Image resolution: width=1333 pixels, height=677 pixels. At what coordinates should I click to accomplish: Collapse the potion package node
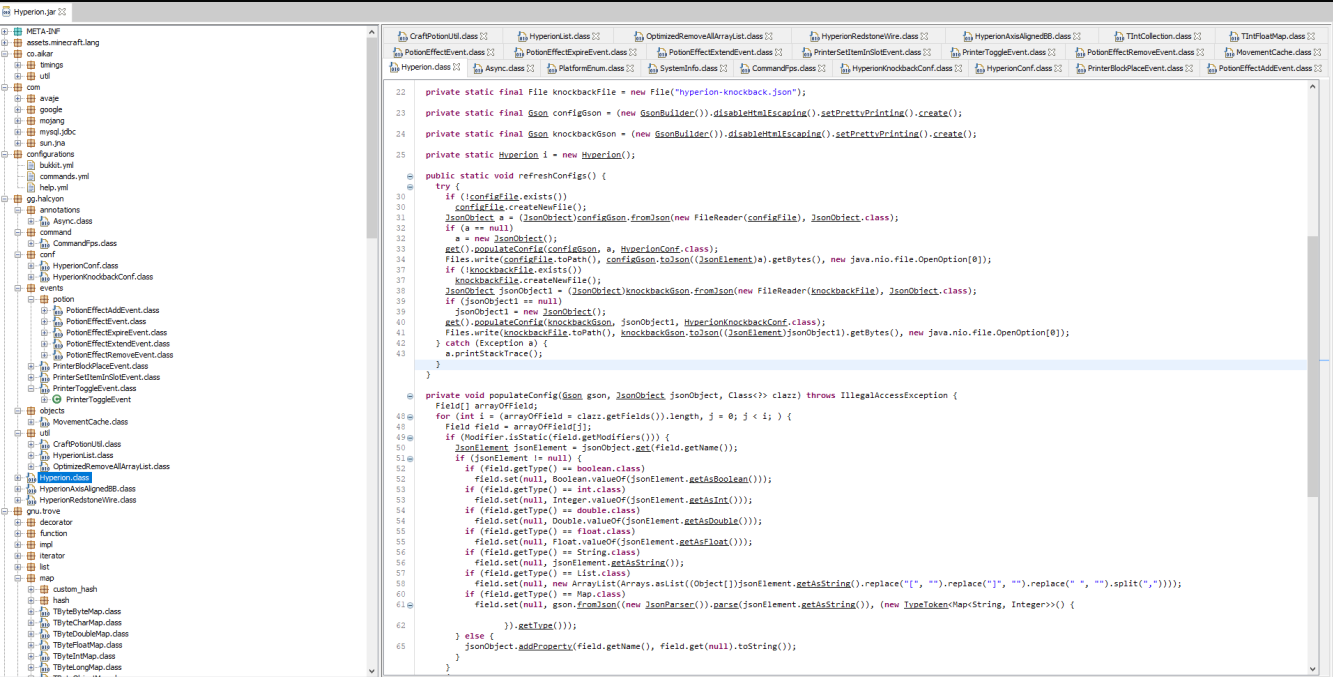(x=31, y=299)
